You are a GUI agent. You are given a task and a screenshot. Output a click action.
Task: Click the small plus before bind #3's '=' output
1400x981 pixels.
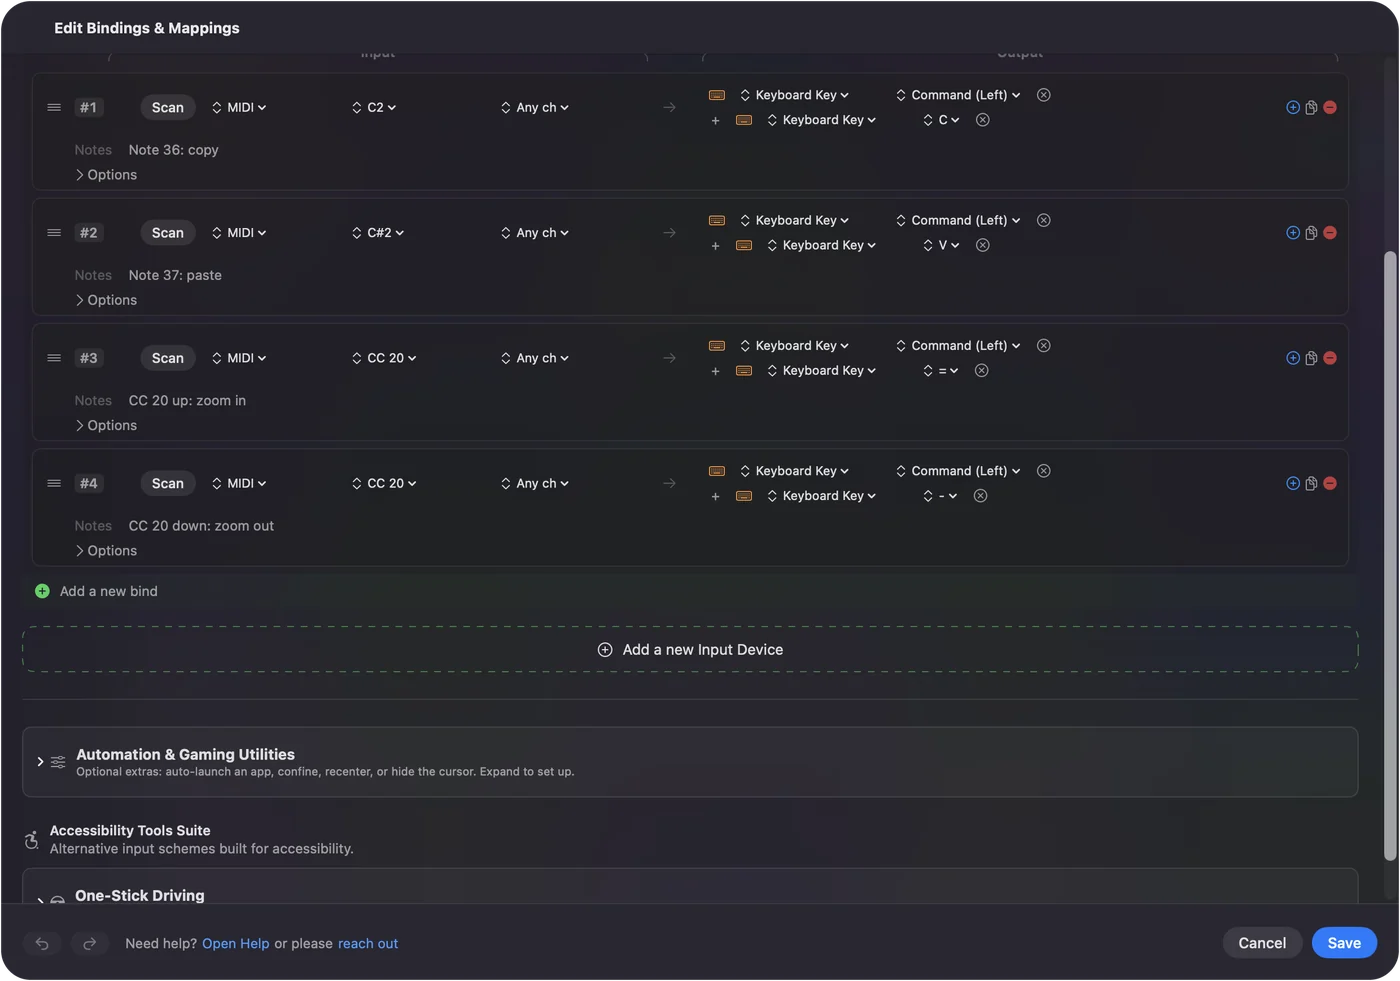(x=715, y=371)
